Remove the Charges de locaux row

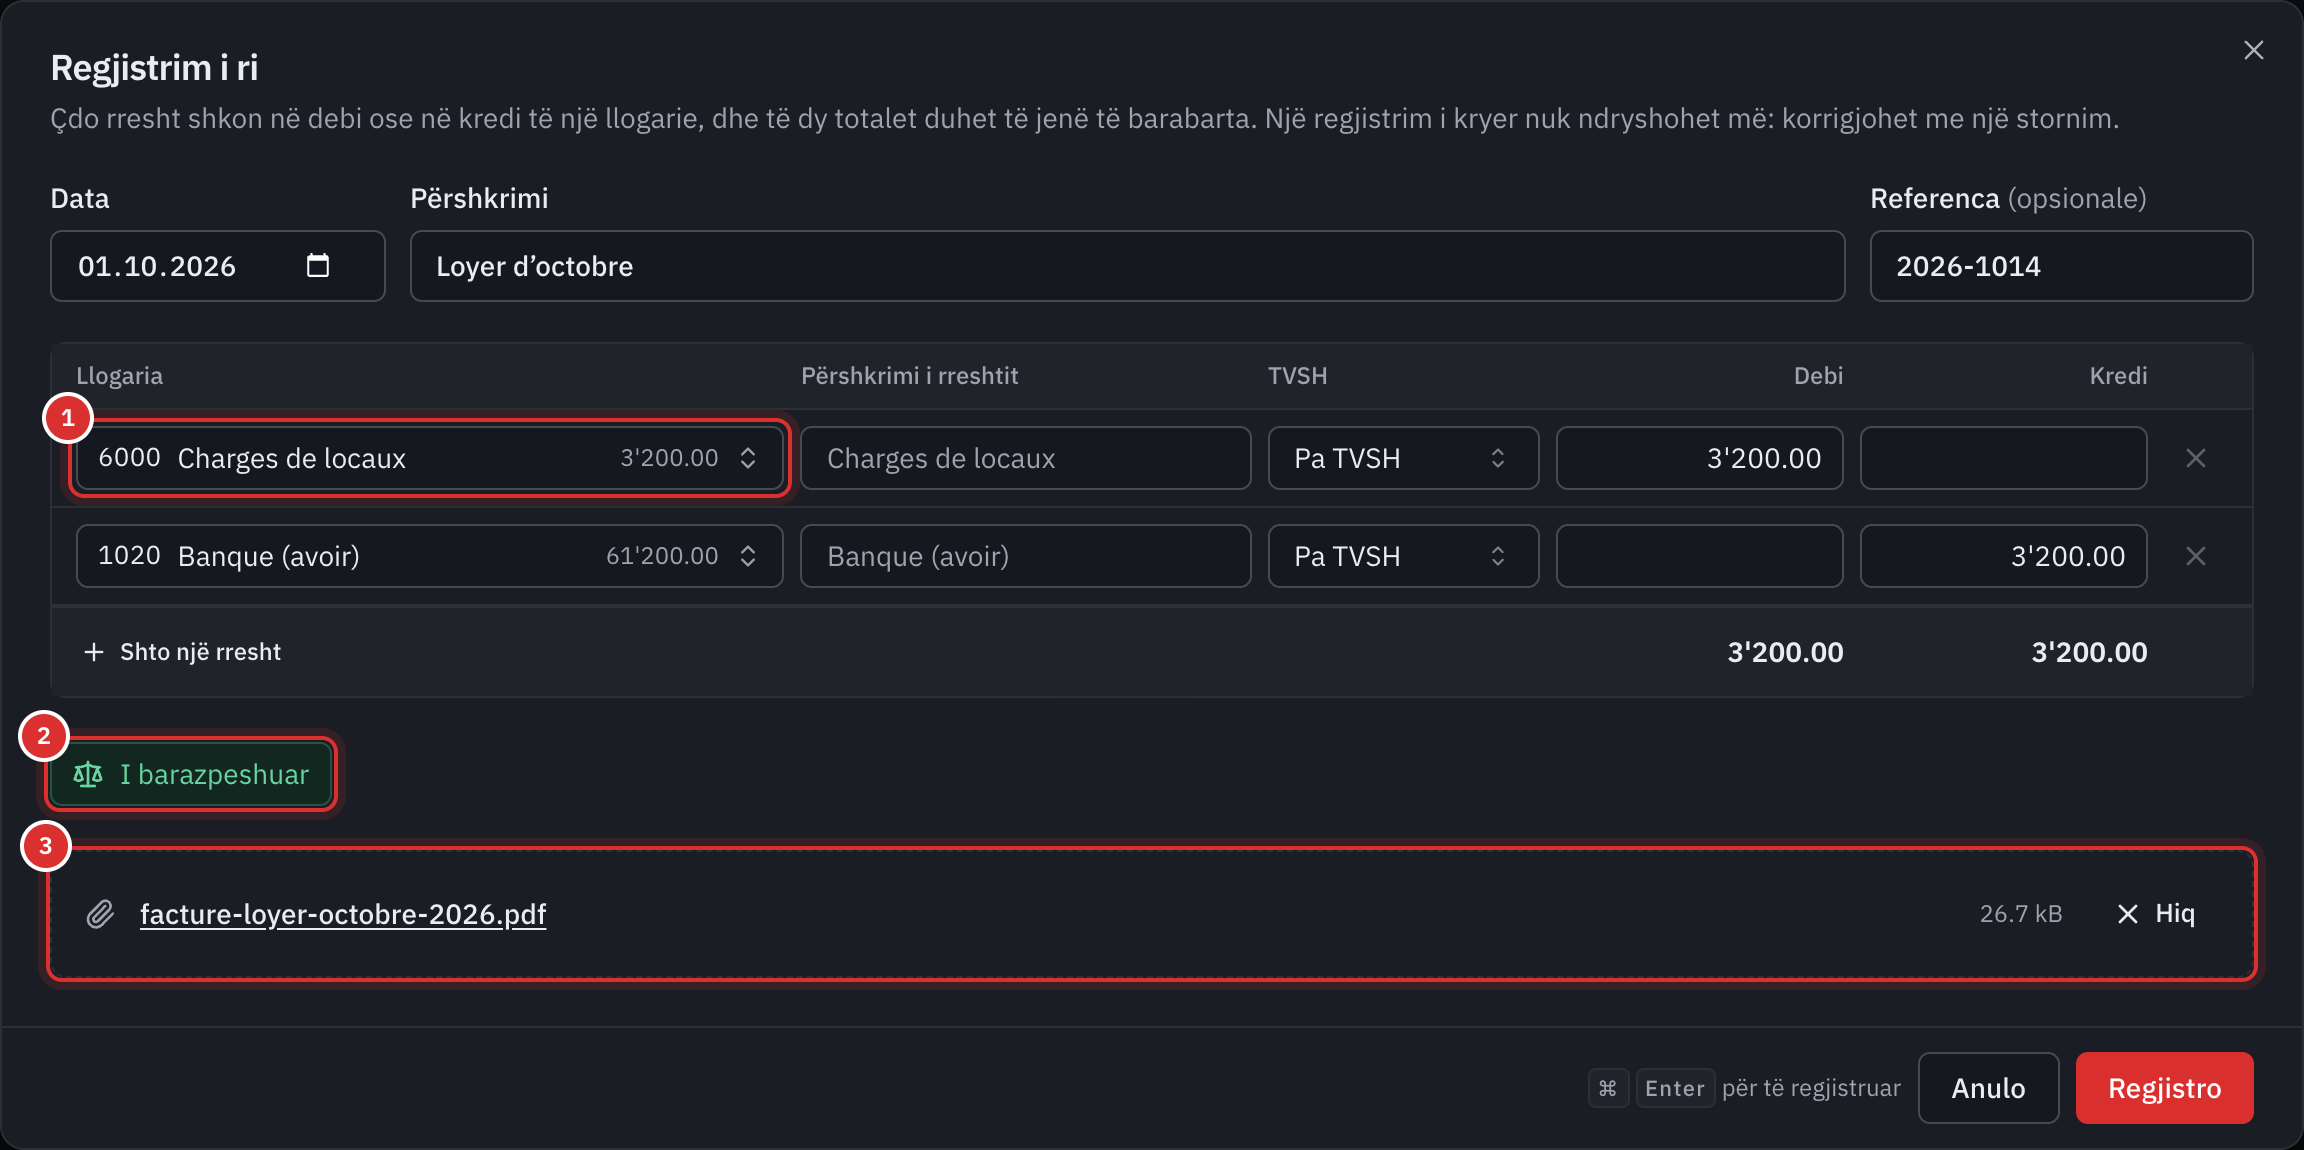[x=2195, y=458]
